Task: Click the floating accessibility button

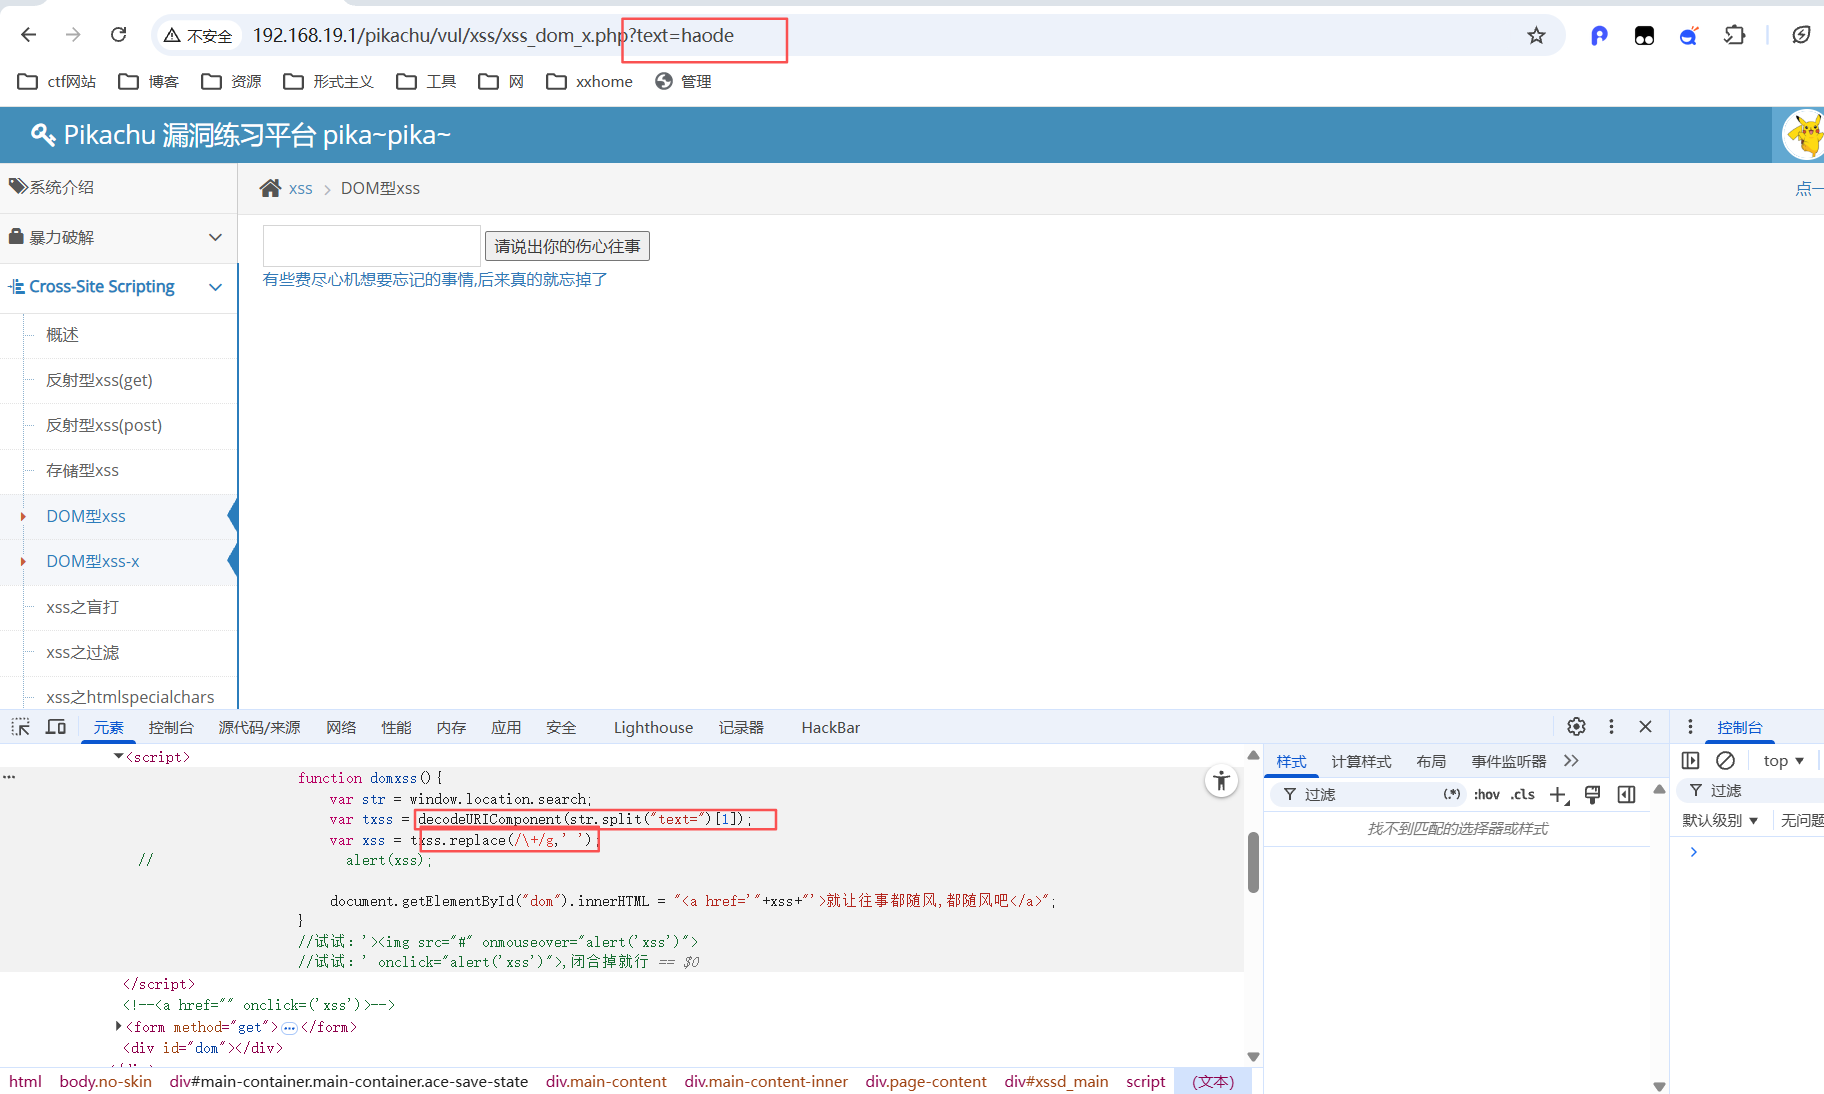Action: point(1221,781)
